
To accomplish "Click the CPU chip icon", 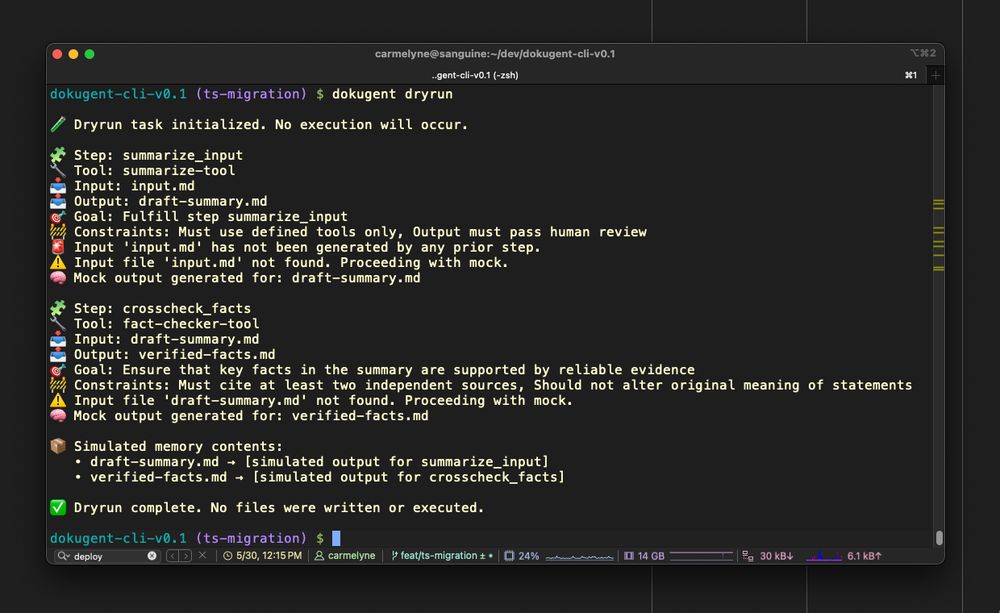I will [x=509, y=556].
